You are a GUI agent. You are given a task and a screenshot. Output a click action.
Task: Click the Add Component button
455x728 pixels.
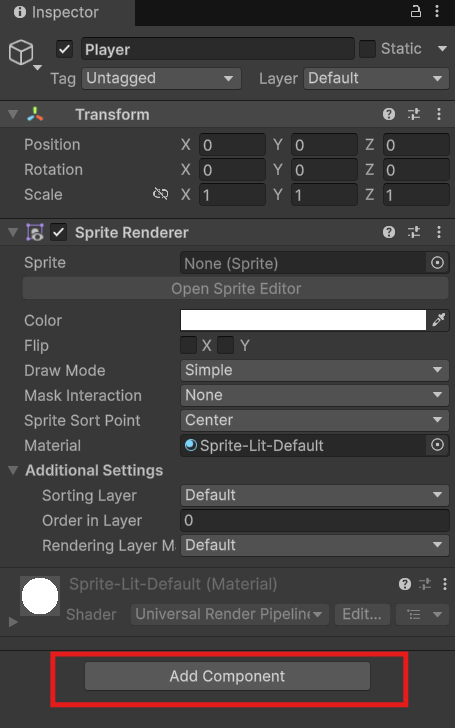[x=227, y=676]
